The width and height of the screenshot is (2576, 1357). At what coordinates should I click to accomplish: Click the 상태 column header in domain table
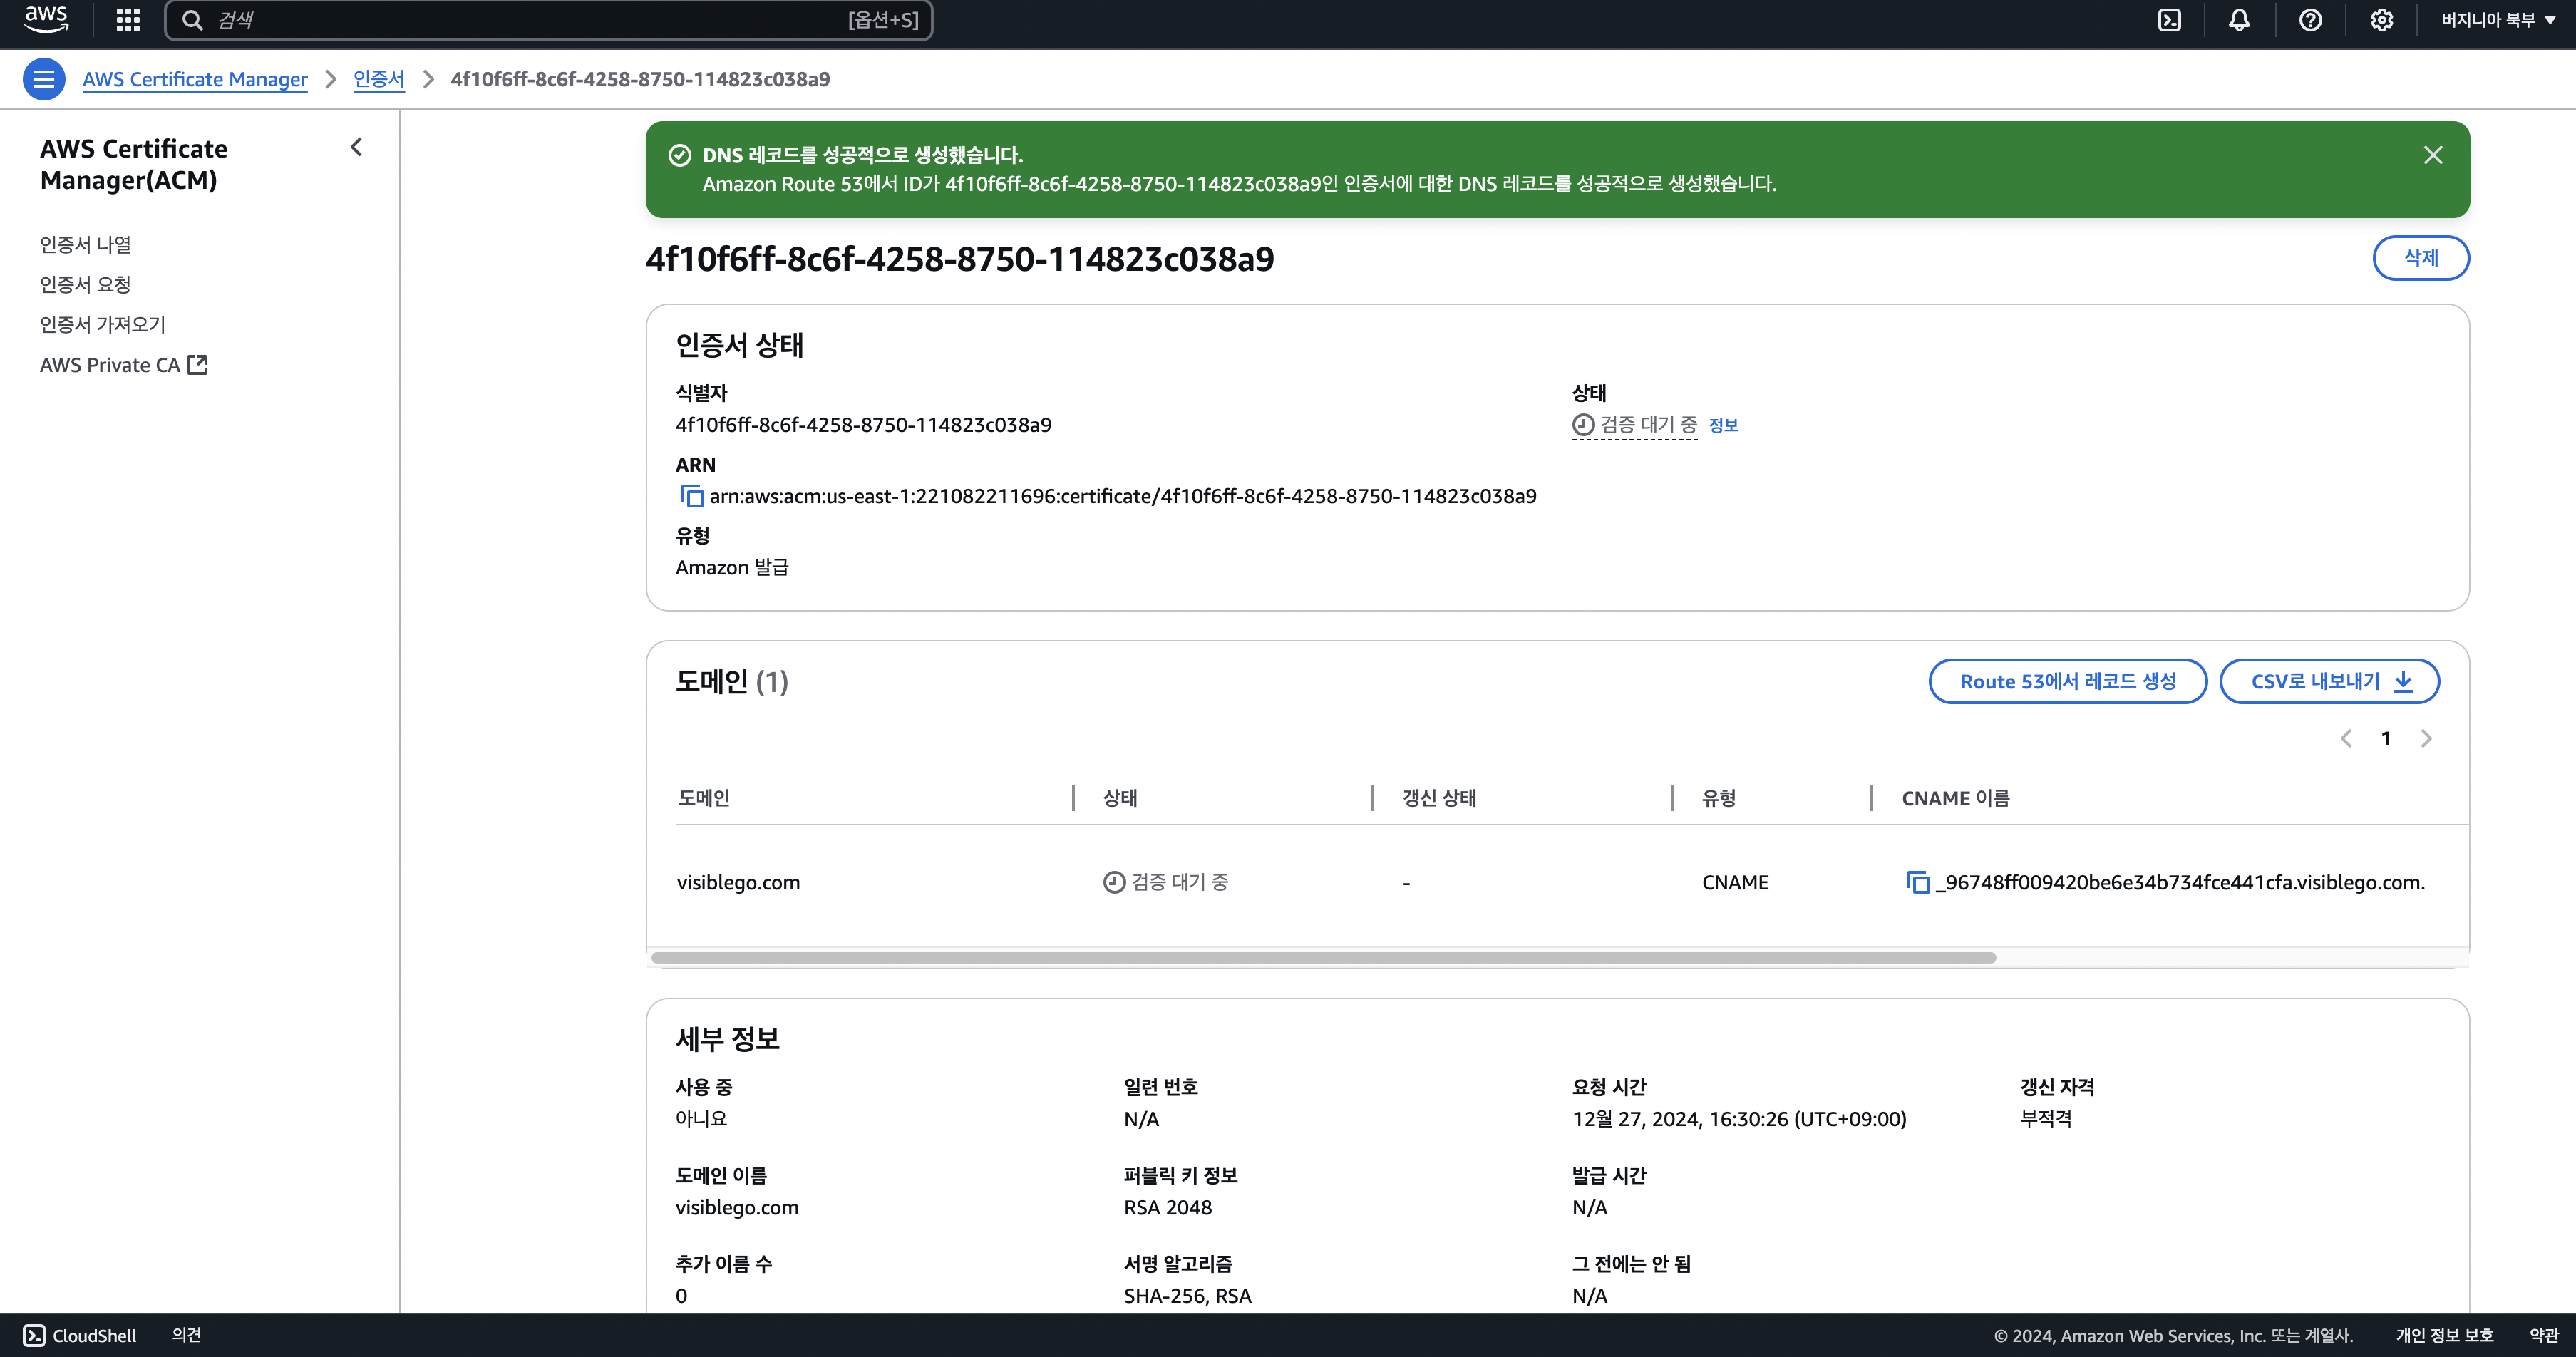tap(1120, 797)
